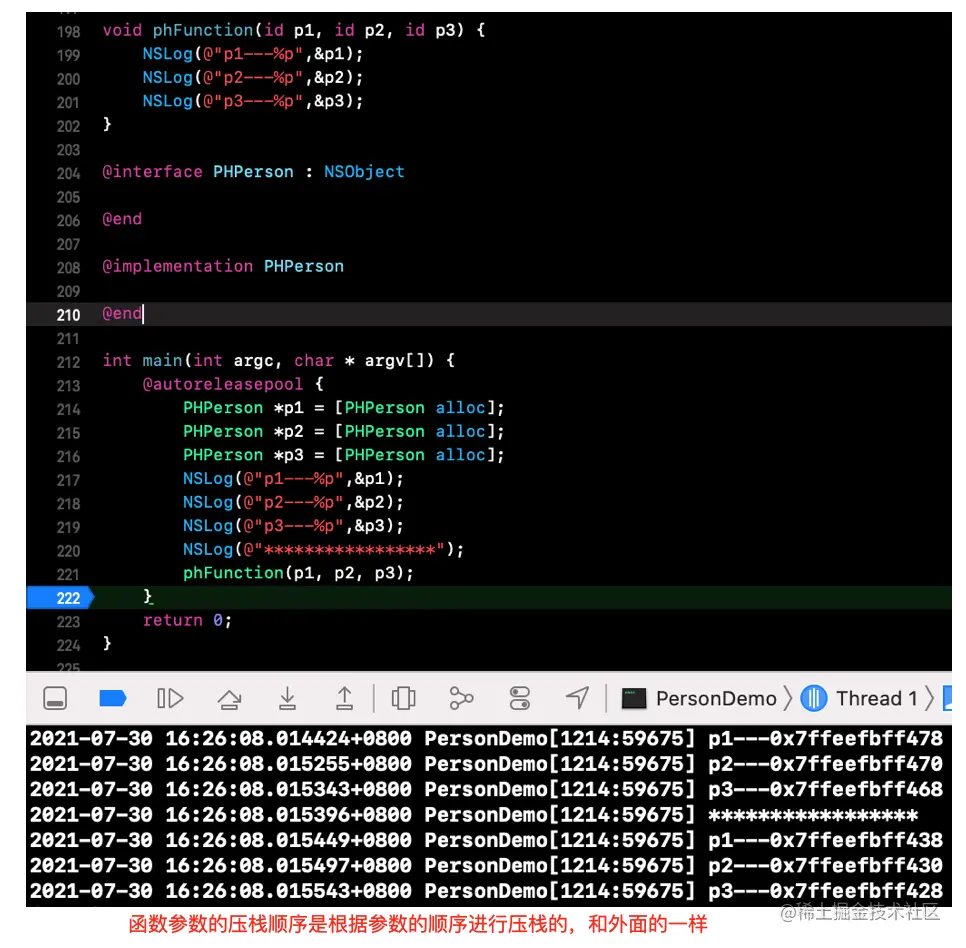
Task: Step out of function icon
Action: pos(344,699)
